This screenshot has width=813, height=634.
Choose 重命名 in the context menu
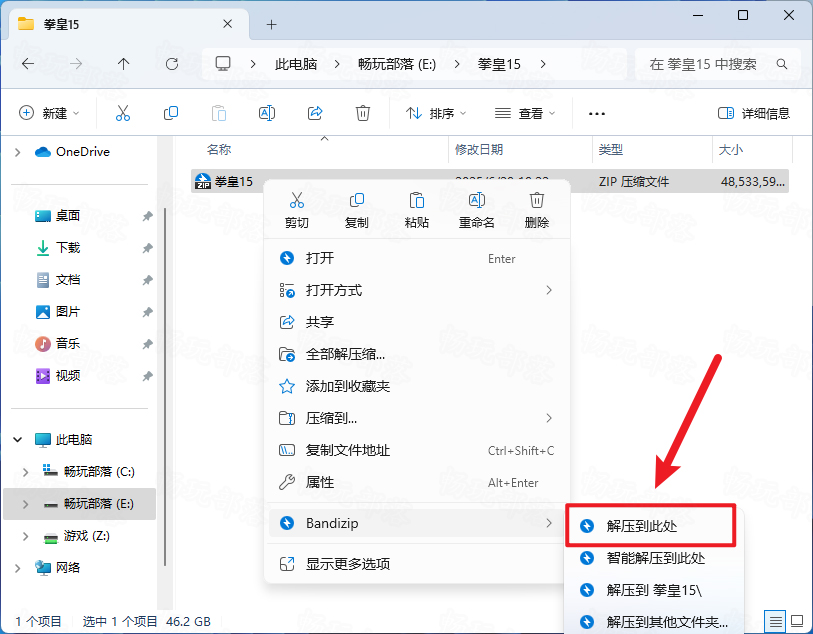click(476, 210)
